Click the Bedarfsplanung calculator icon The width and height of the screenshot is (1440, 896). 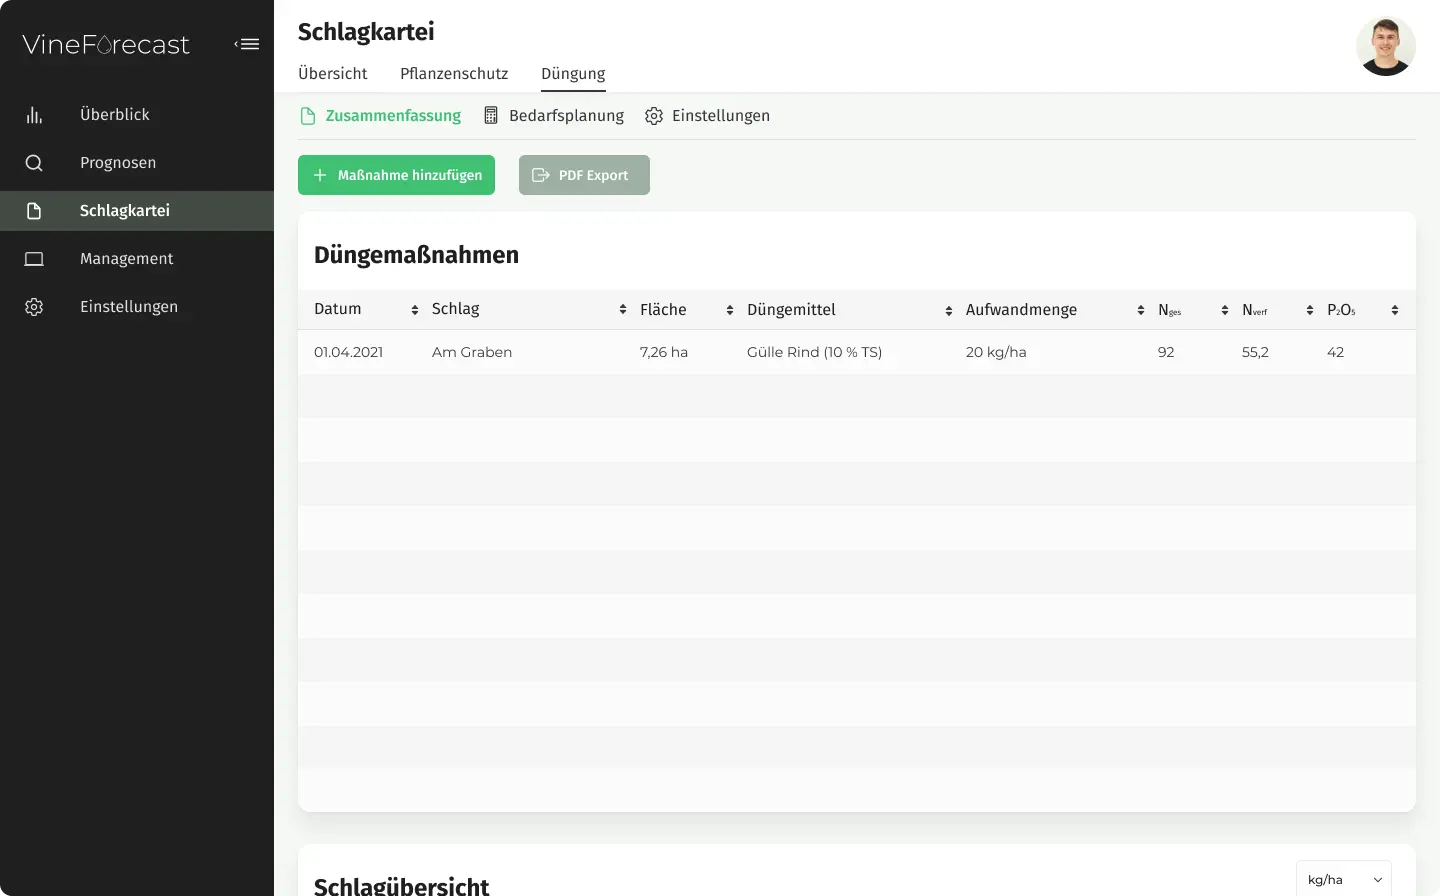coord(491,116)
